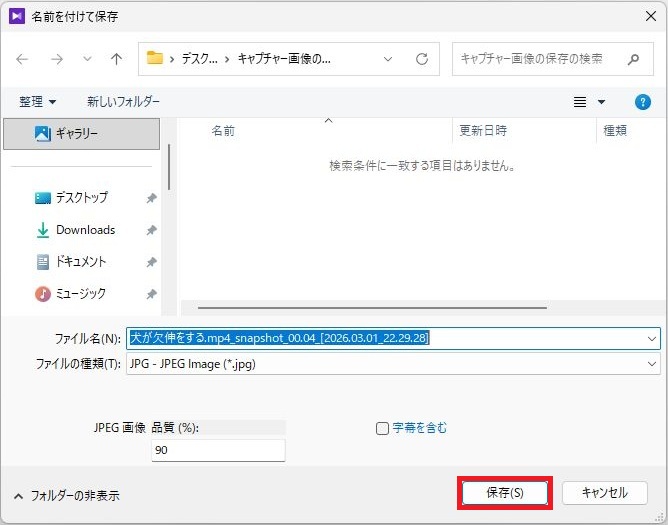This screenshot has height=525, width=668.
Task: Refresh the current folder view
Action: tap(422, 59)
